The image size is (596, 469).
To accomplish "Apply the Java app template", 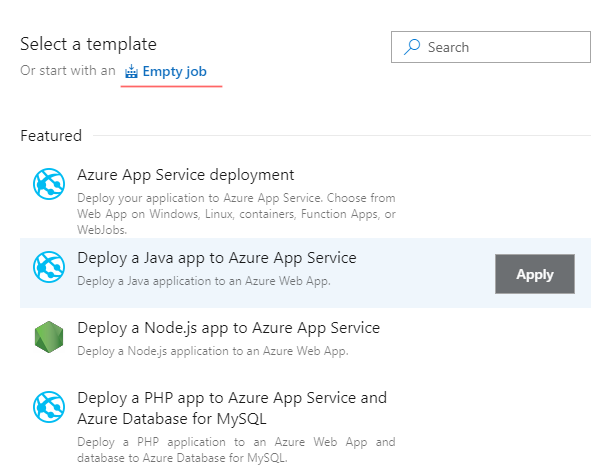I will click(x=535, y=274).
